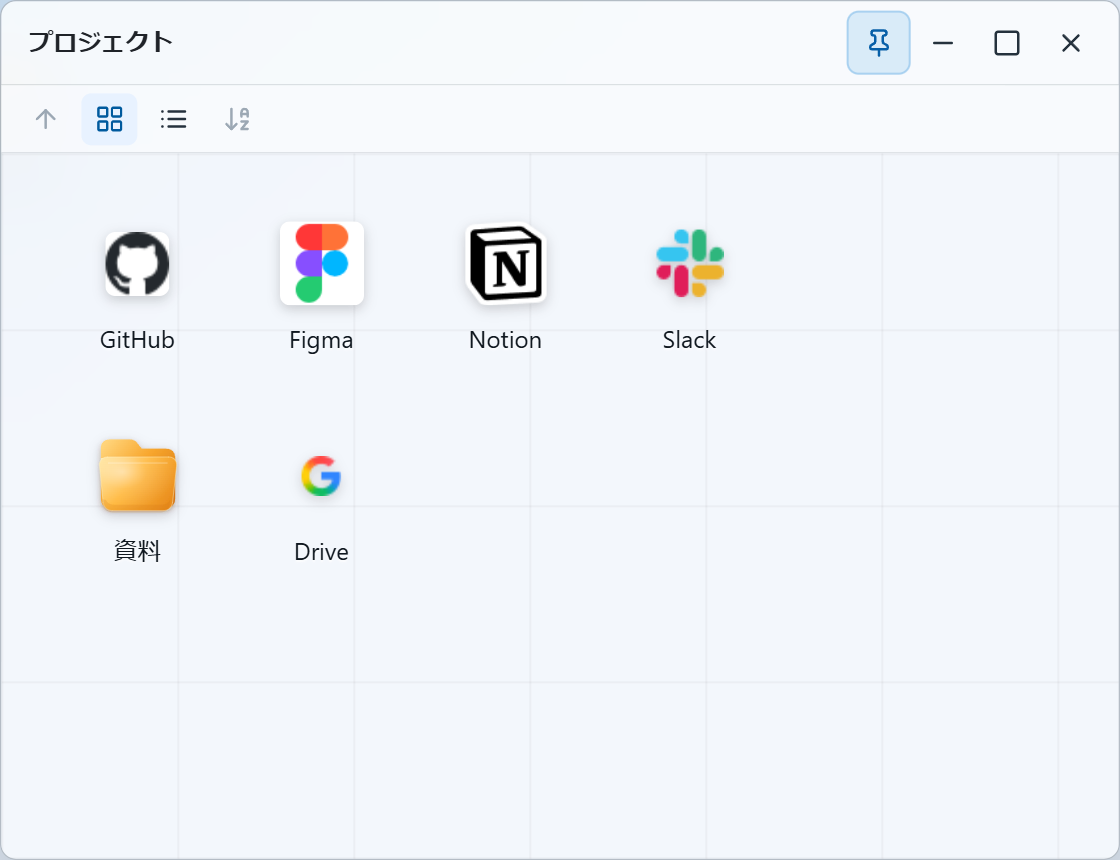
Task: Select the 資料 label text
Action: 137,551
